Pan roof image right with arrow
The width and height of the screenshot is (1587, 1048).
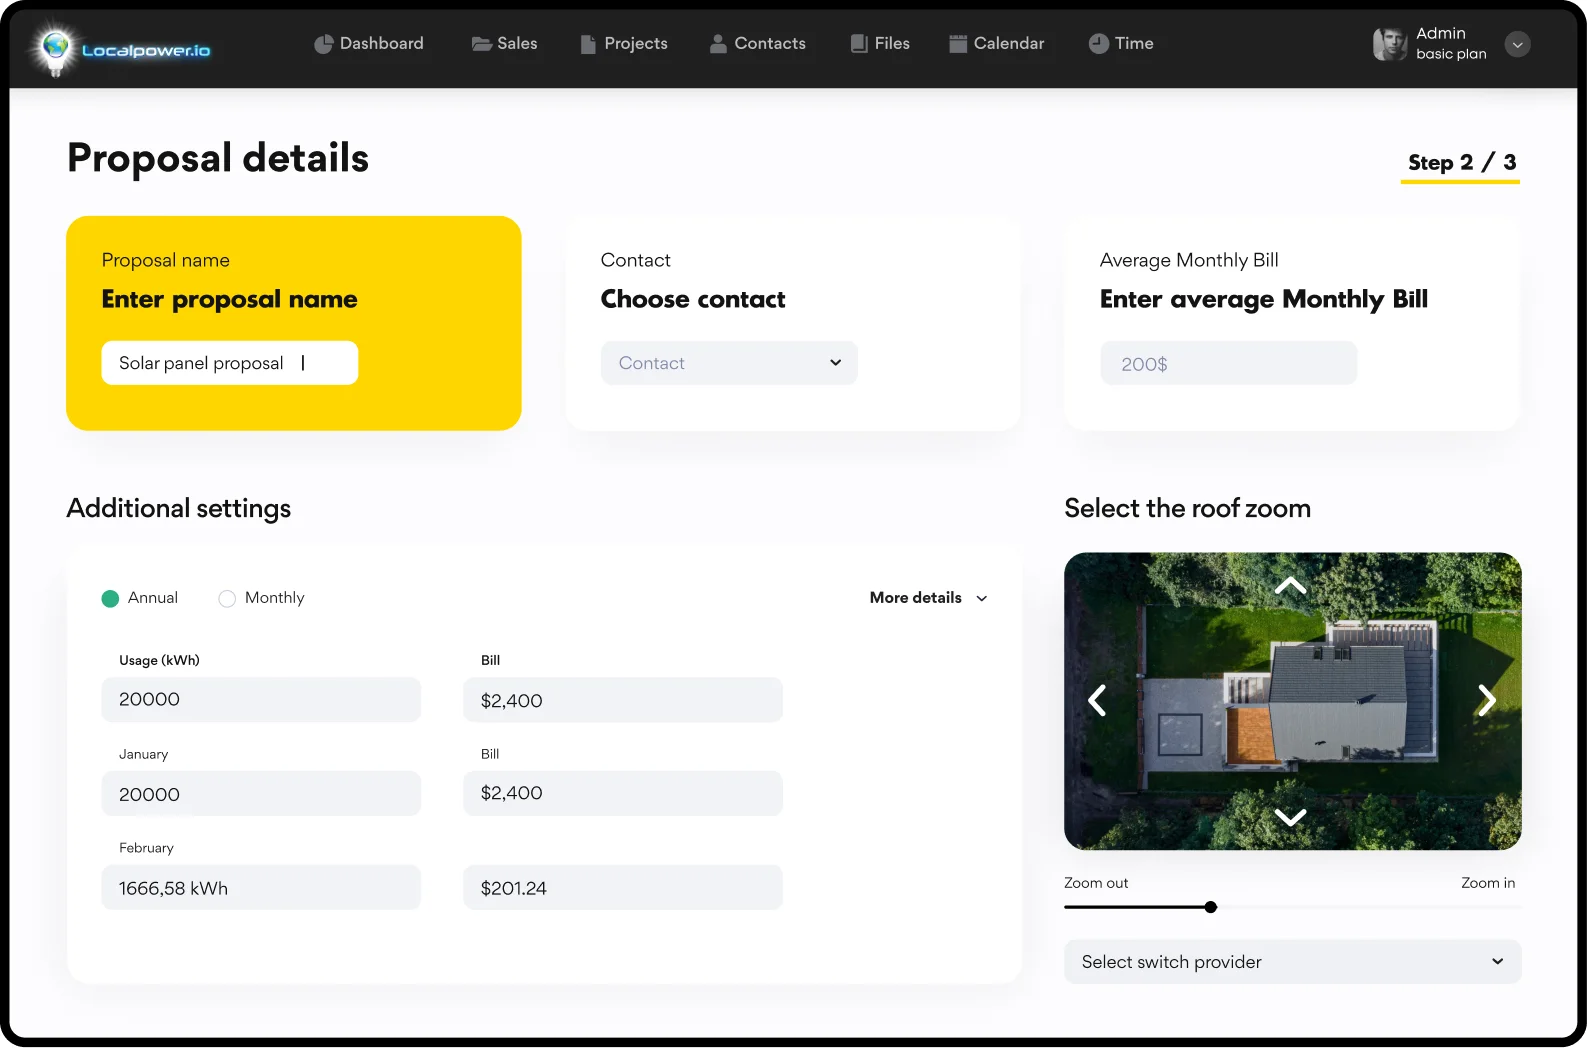click(x=1486, y=700)
